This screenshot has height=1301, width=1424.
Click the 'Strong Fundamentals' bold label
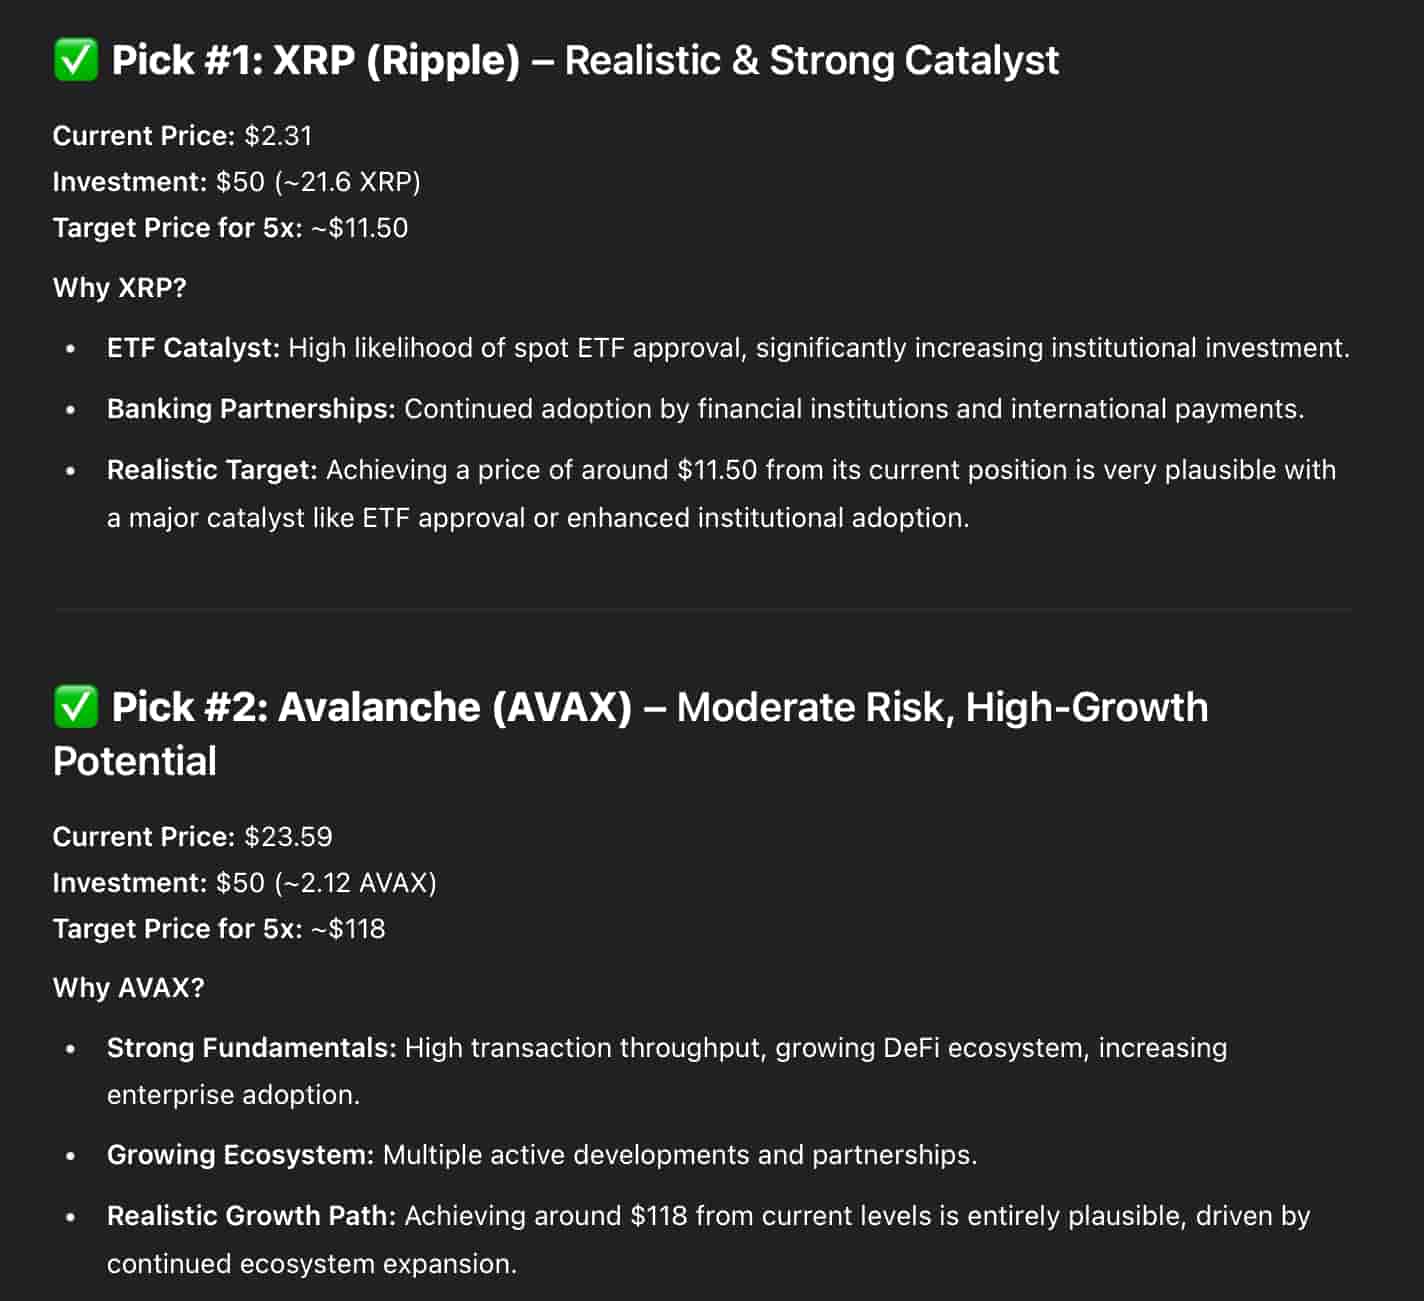252,1048
